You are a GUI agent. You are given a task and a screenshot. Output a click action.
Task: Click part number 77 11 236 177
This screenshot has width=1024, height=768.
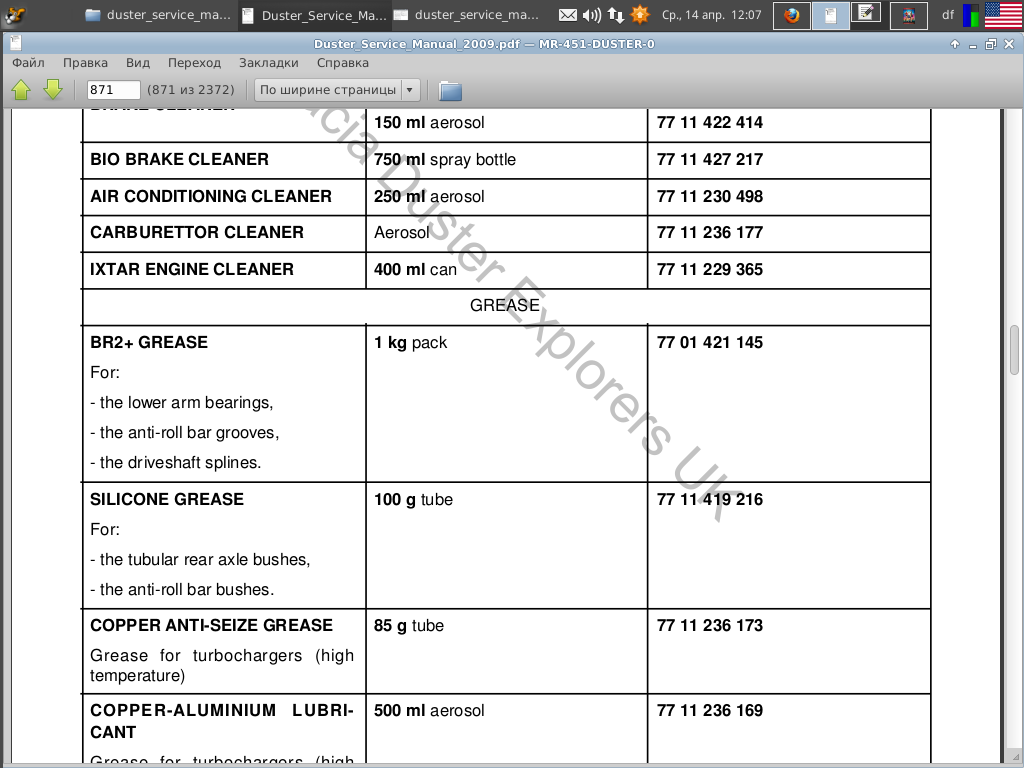[710, 232]
